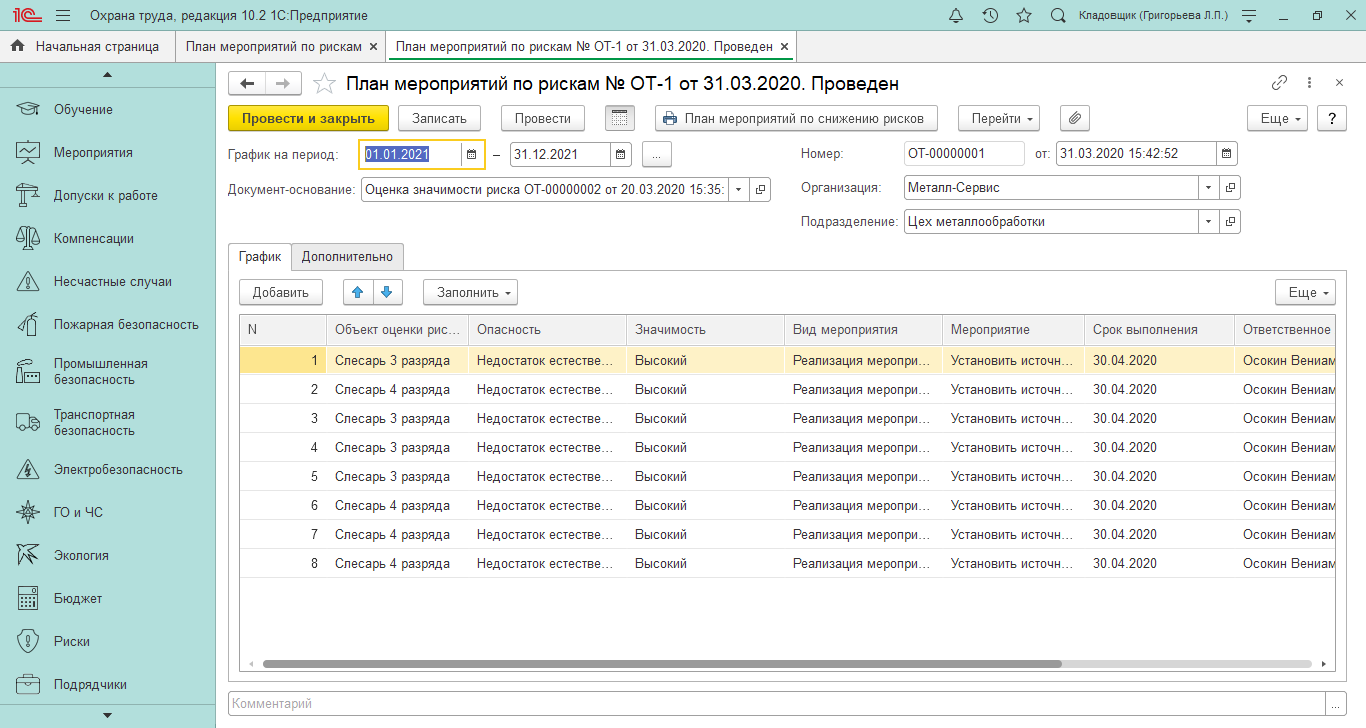
Task: Open calendar for period start date
Action: pos(472,154)
